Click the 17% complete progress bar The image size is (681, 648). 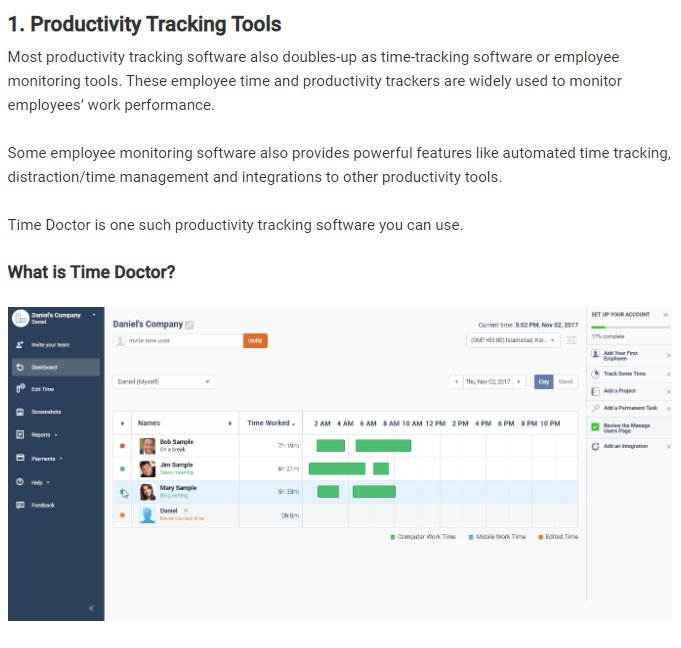click(x=631, y=327)
